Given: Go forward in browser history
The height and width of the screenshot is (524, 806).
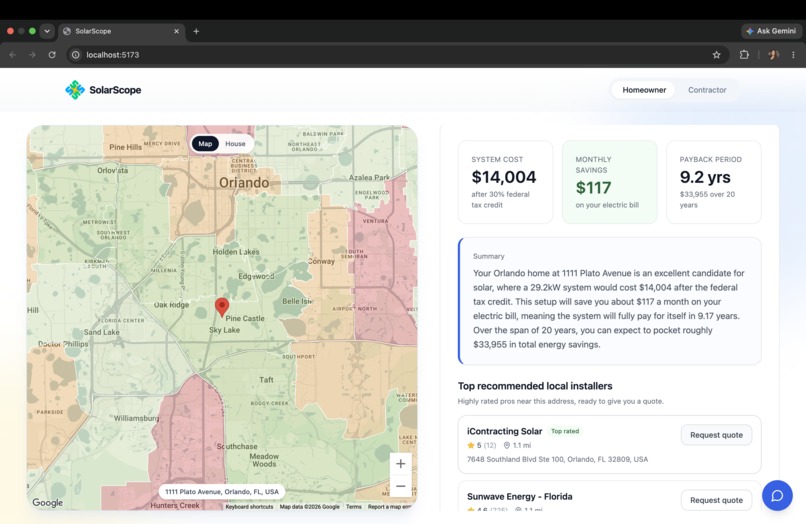Looking at the screenshot, I should coord(32,55).
